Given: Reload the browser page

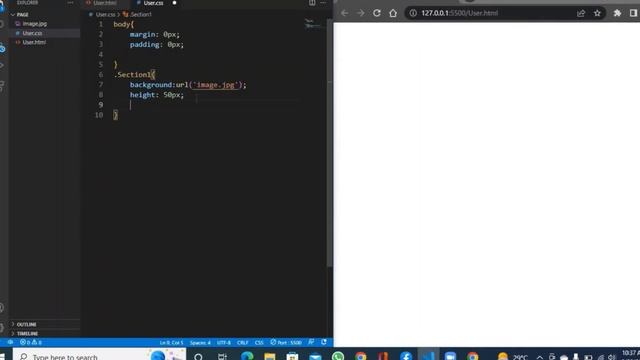Looking at the screenshot, I should 377,13.
